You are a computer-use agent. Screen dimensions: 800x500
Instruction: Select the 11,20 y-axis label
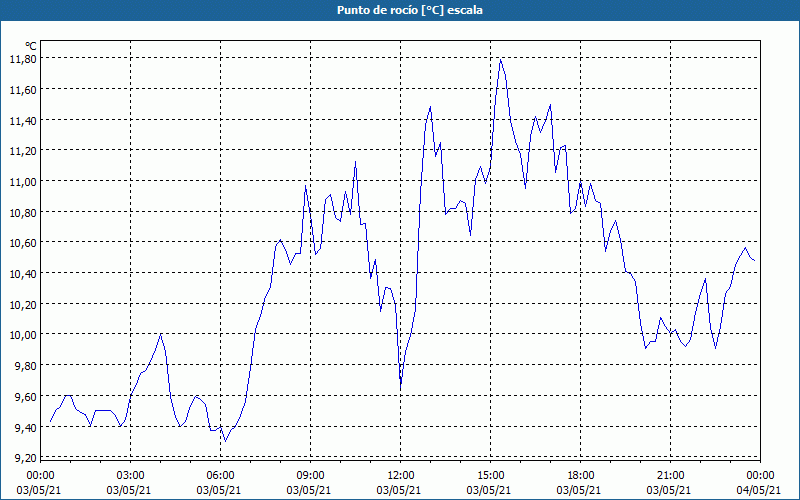click(23, 151)
